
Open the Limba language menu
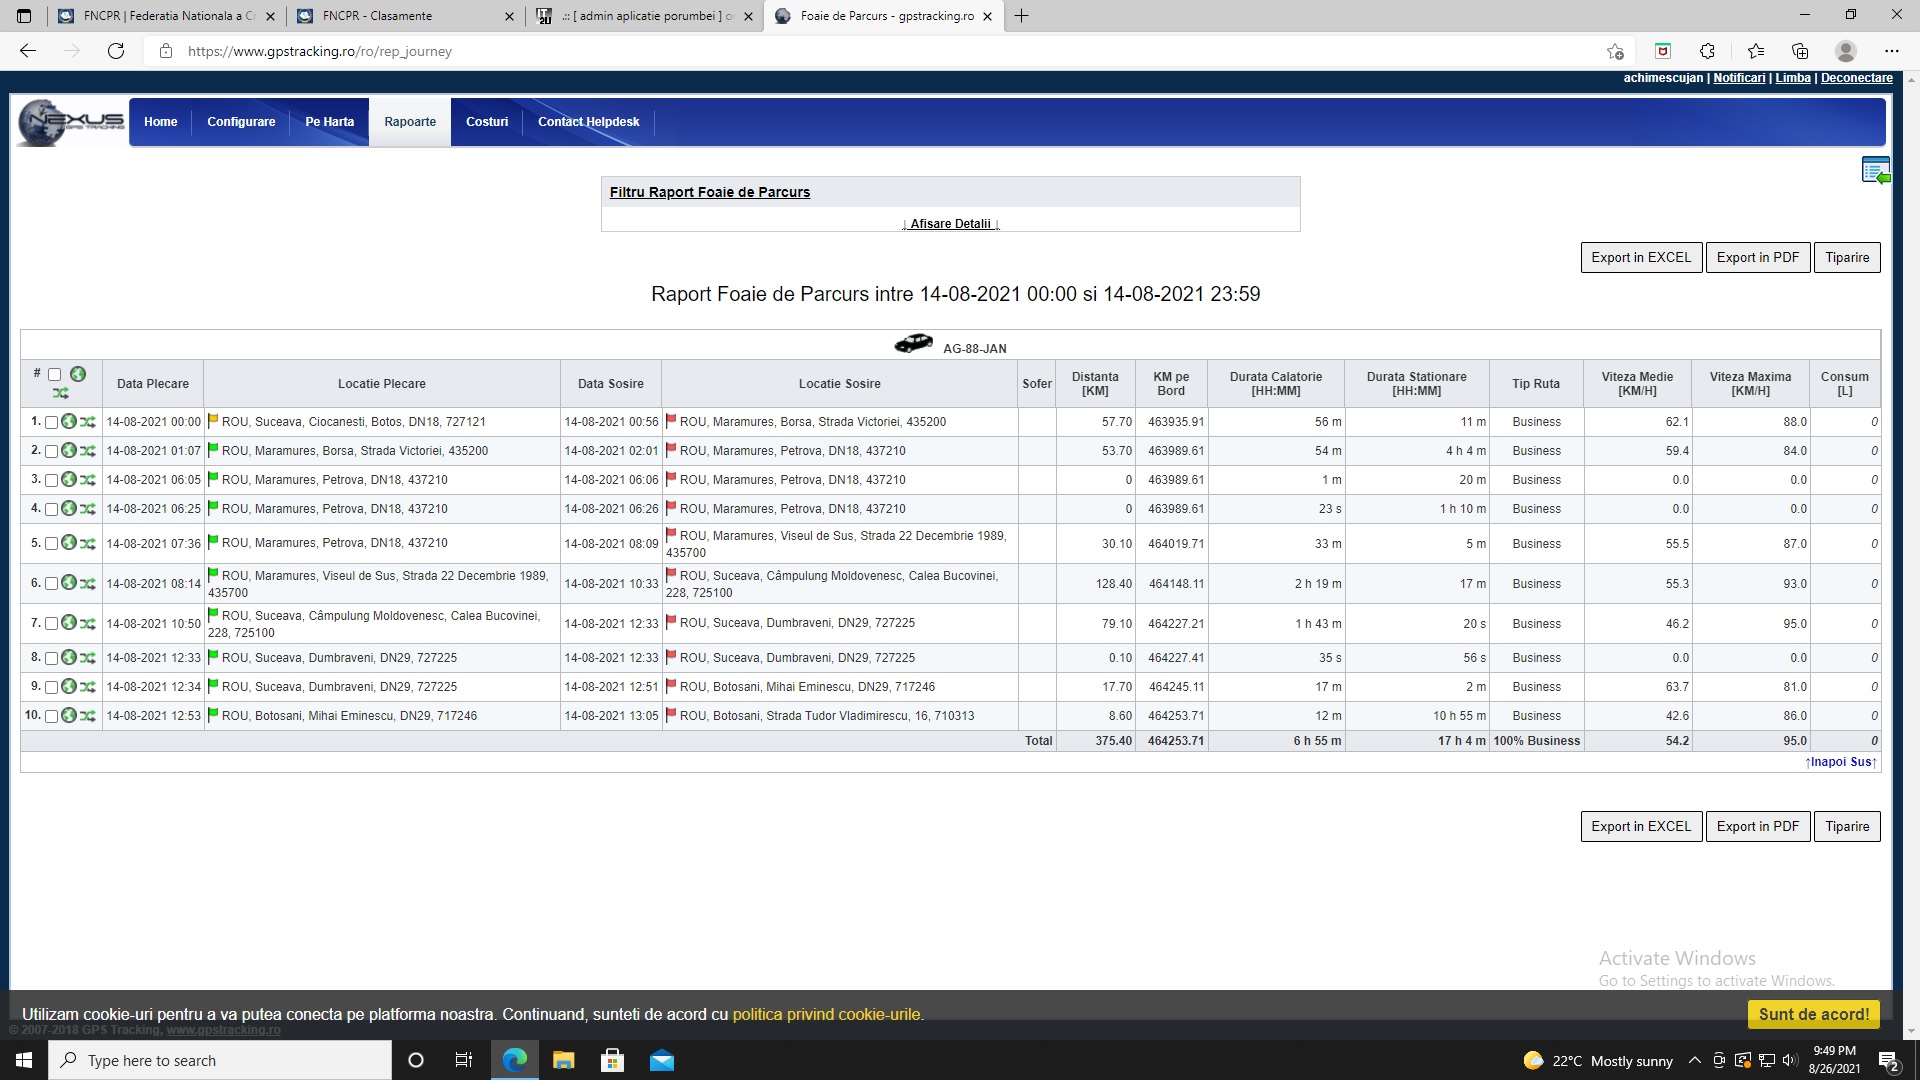(1792, 78)
